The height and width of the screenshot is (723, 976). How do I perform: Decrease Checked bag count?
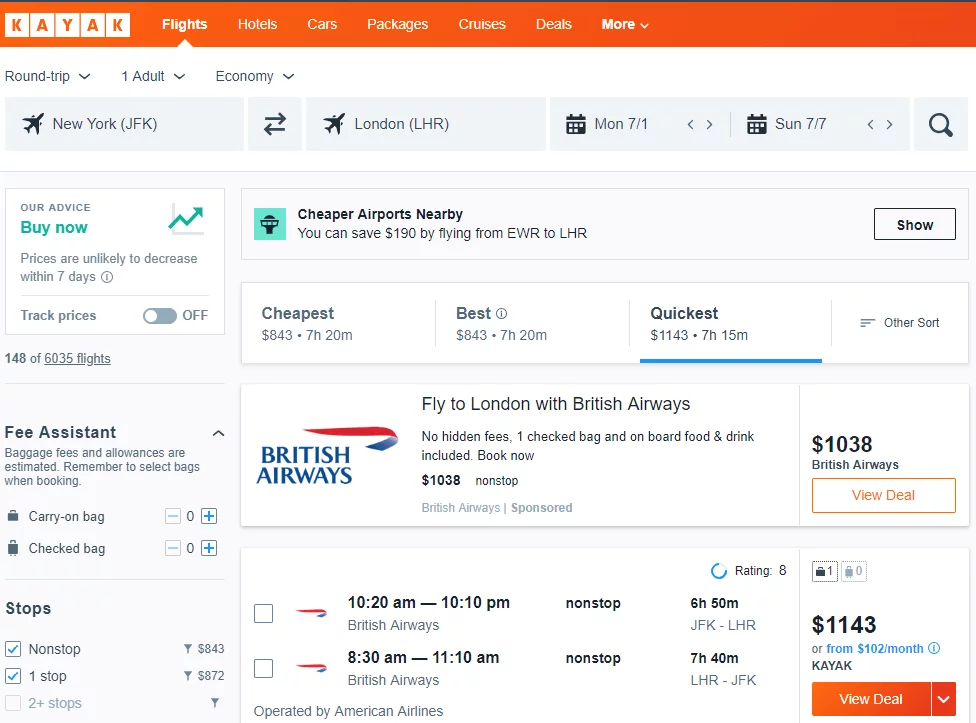coord(172,548)
